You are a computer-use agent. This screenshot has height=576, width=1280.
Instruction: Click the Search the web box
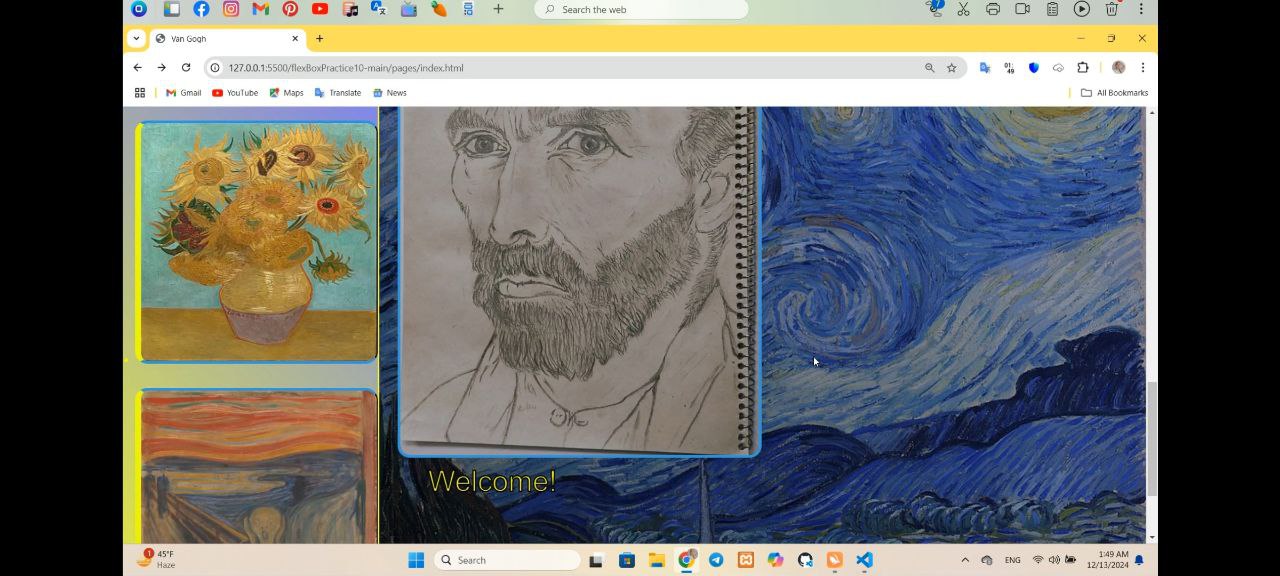coord(641,10)
